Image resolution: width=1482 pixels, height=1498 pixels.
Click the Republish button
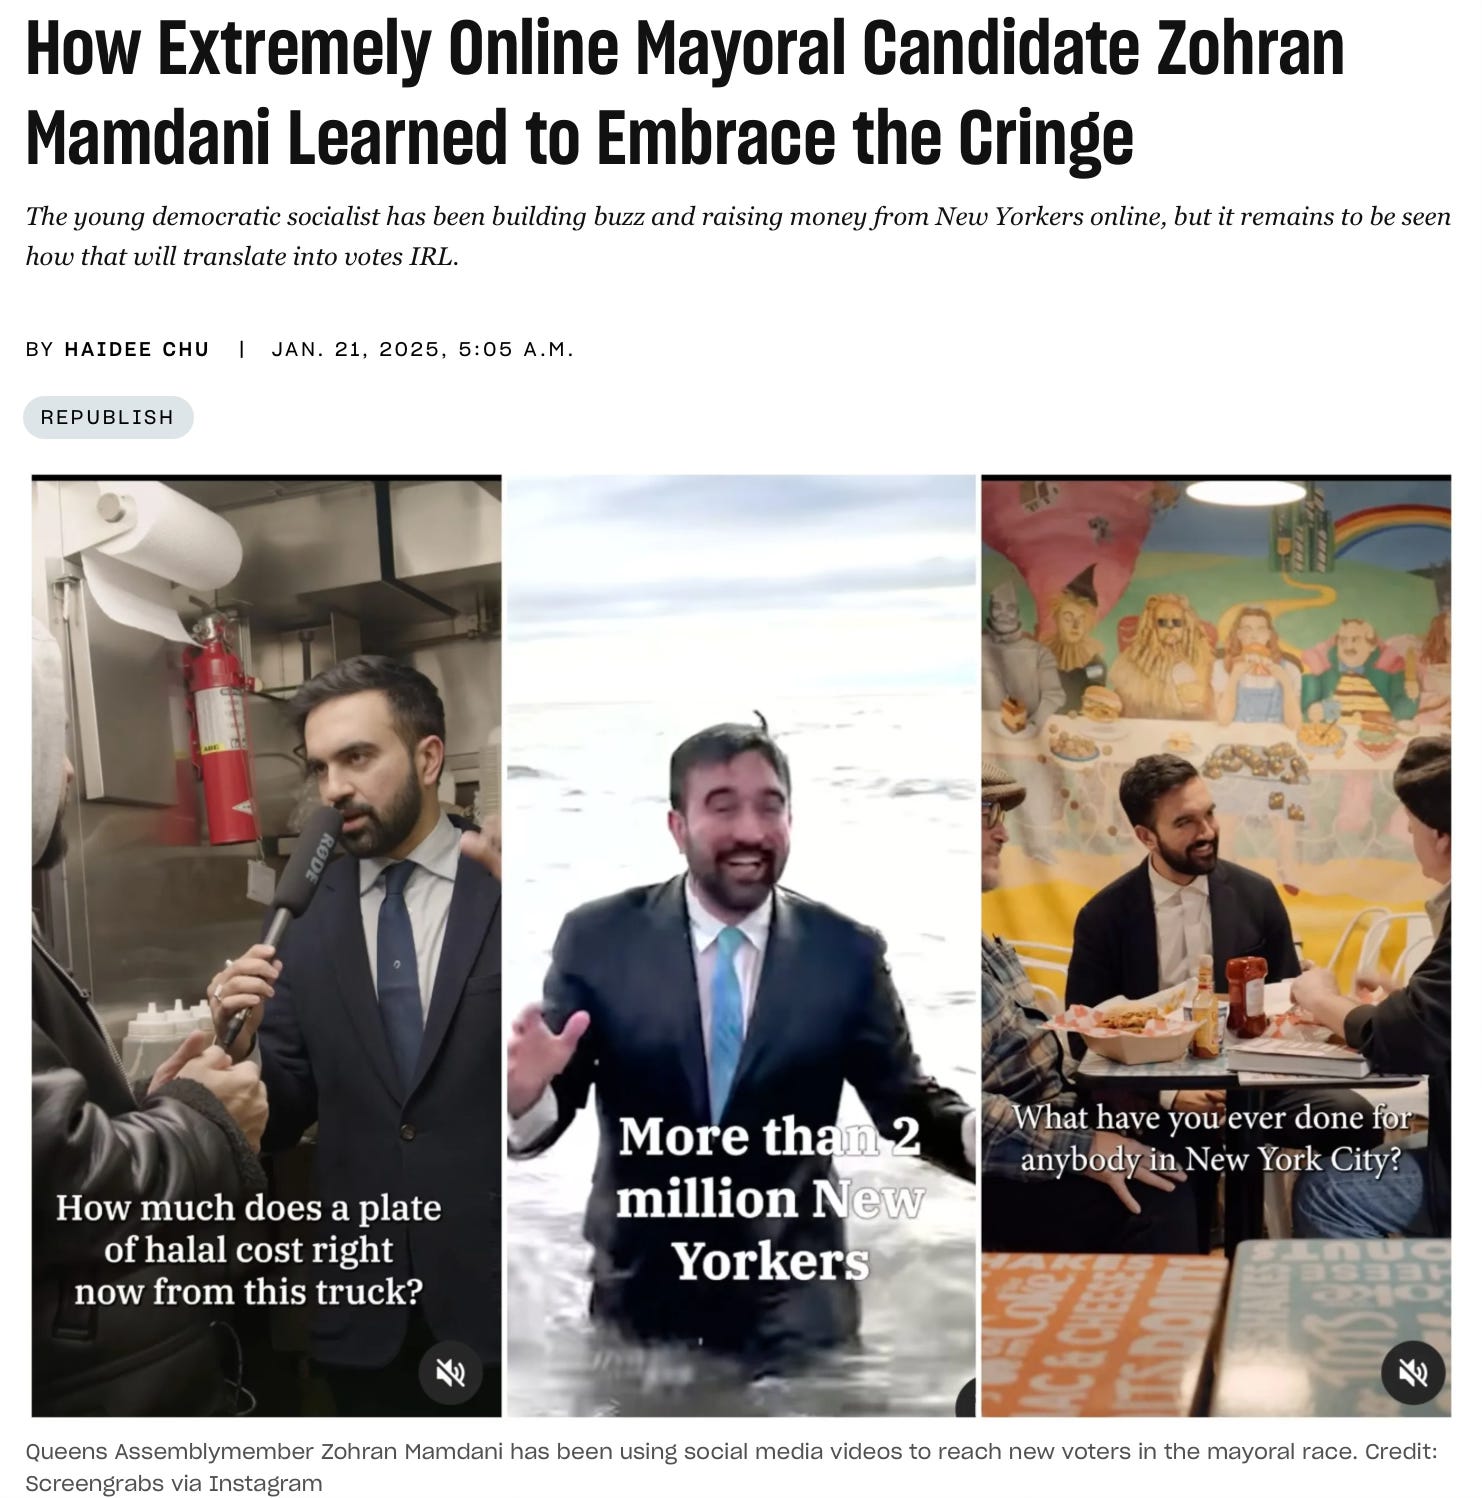coord(108,417)
